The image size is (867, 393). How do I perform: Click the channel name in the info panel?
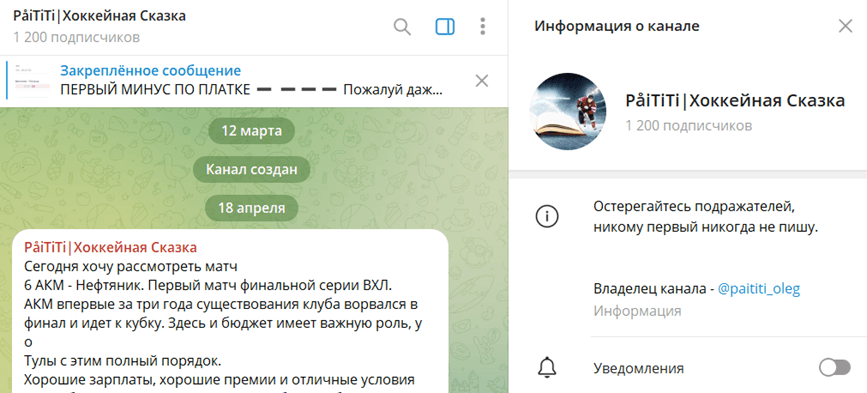(735, 101)
